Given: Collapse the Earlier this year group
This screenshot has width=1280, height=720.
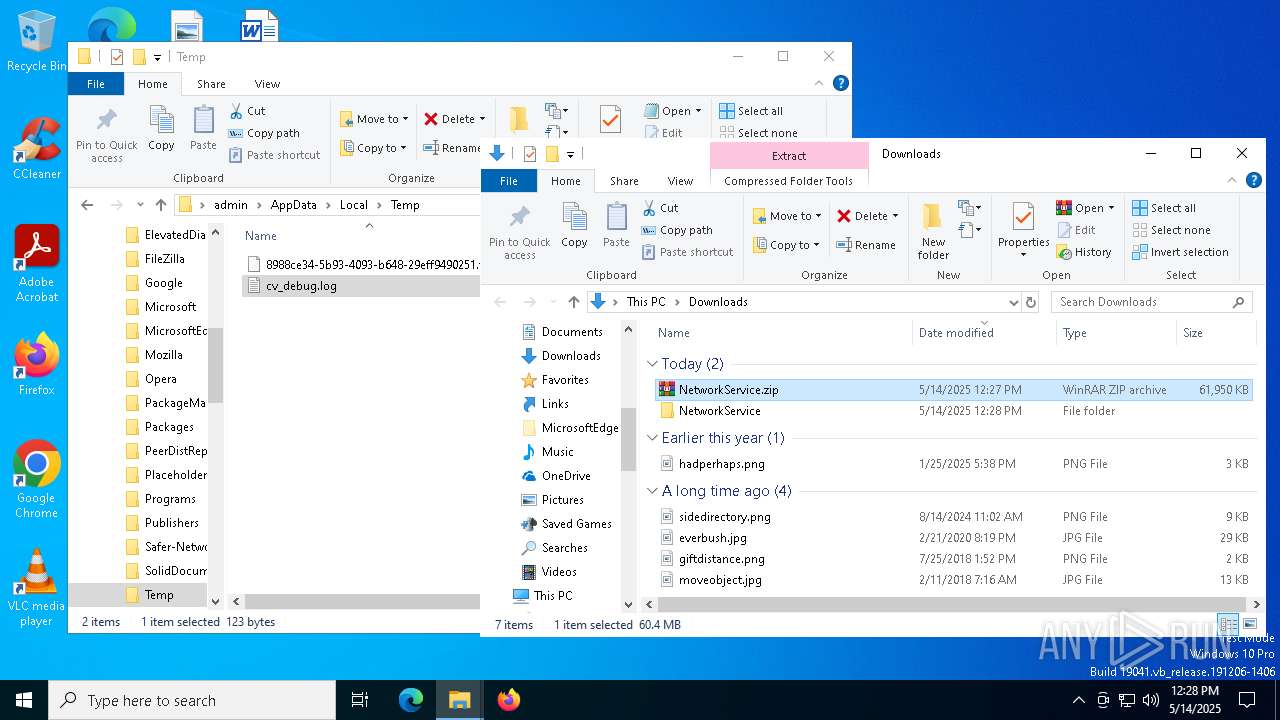Looking at the screenshot, I should pos(653,438).
